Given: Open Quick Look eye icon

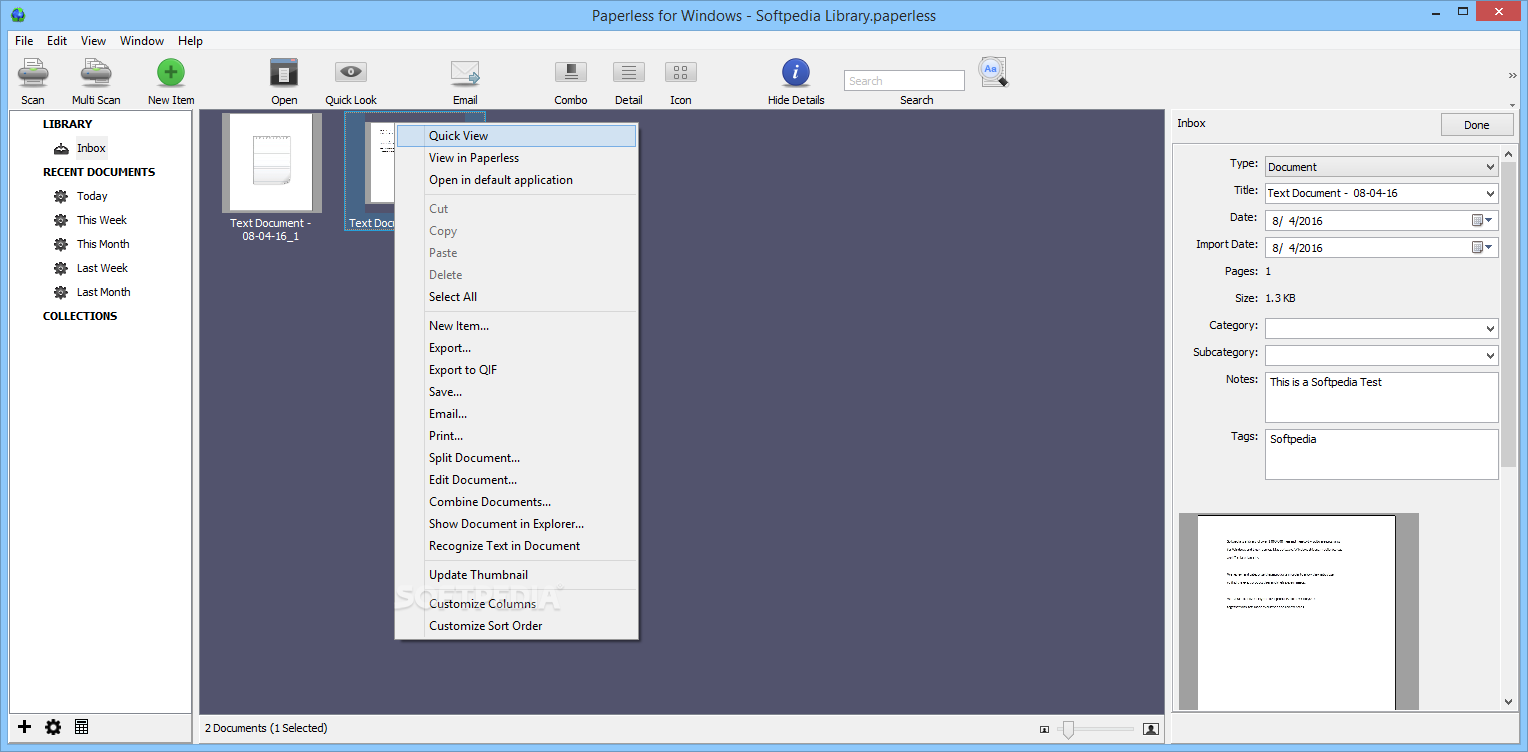Looking at the screenshot, I should pyautogui.click(x=351, y=72).
